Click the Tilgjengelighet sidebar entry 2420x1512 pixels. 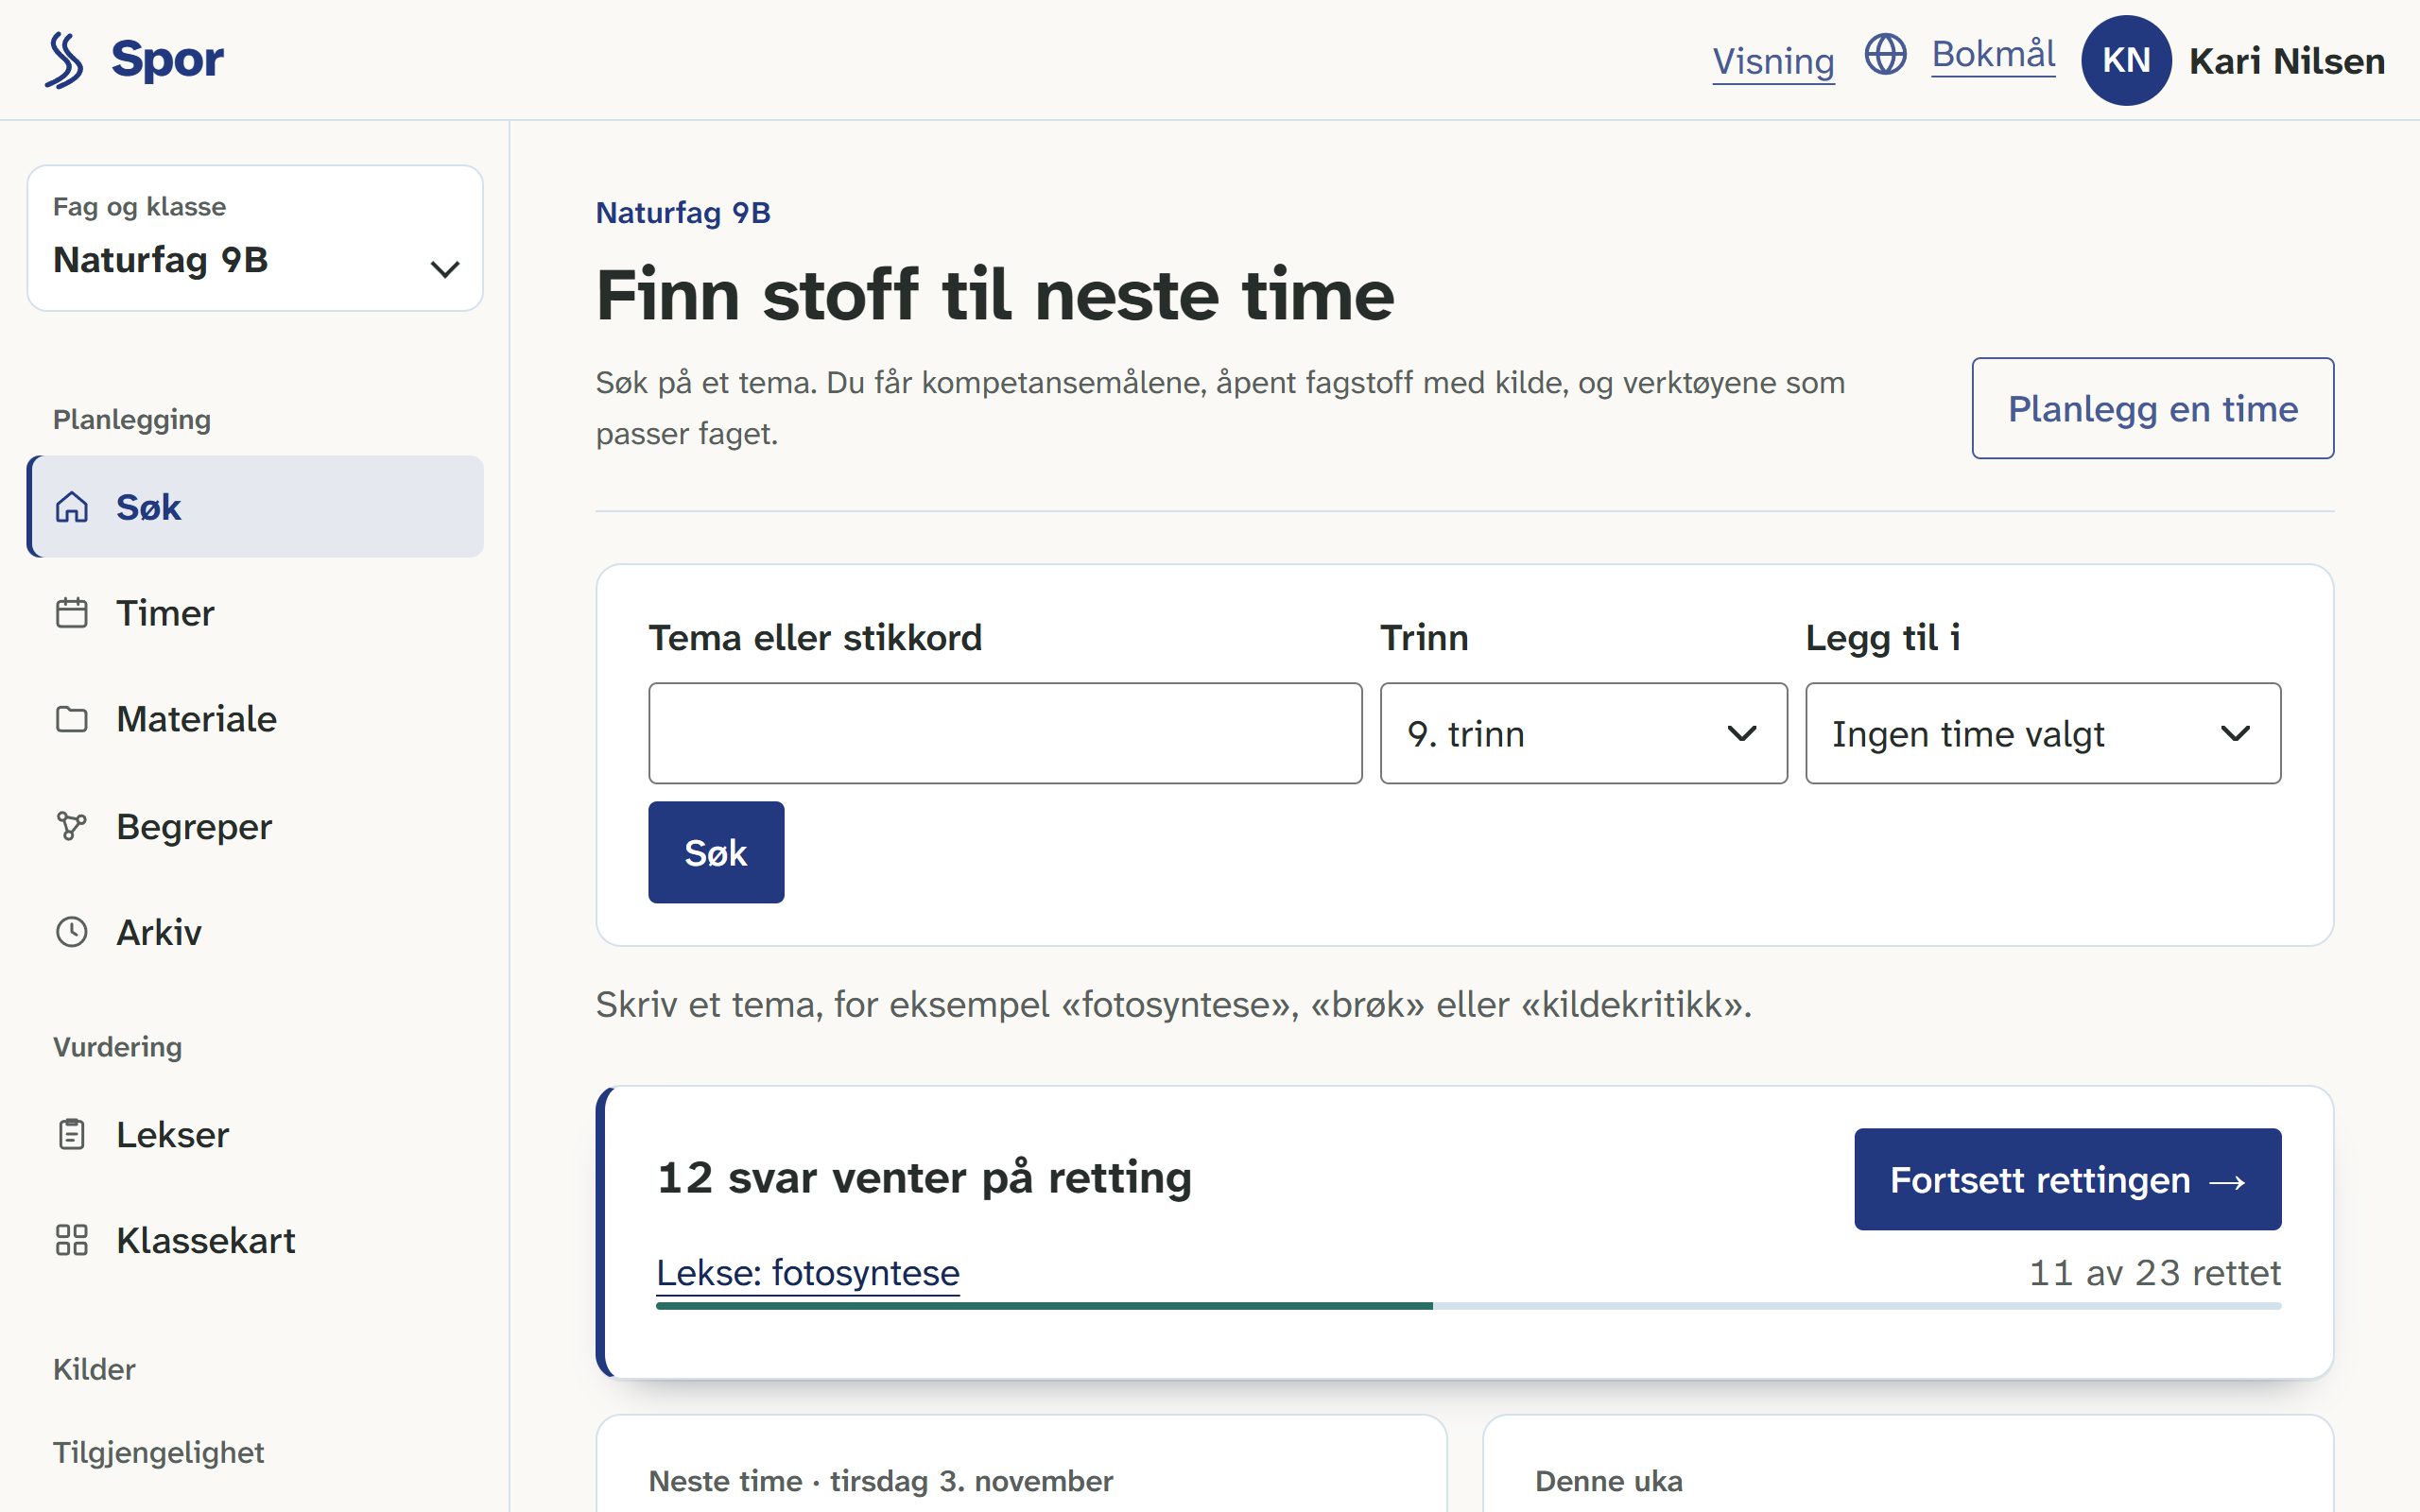point(158,1452)
